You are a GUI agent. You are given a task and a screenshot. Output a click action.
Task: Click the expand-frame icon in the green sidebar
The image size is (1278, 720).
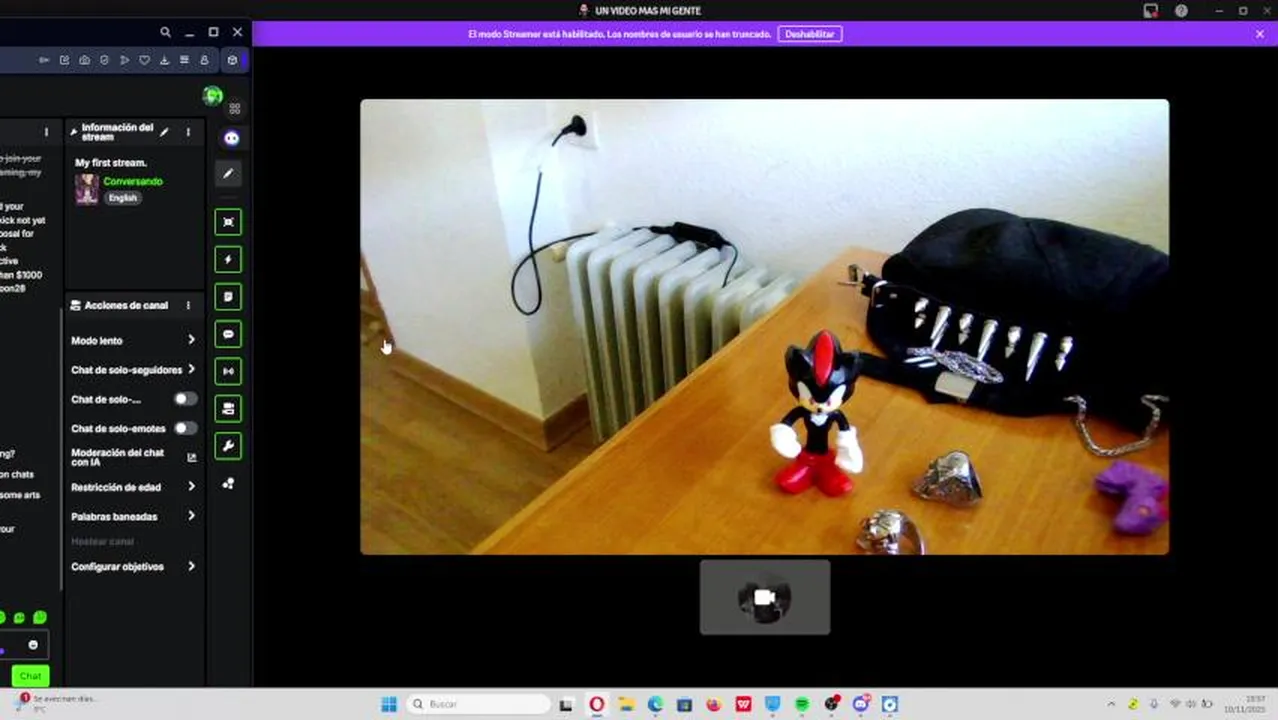coord(228,222)
